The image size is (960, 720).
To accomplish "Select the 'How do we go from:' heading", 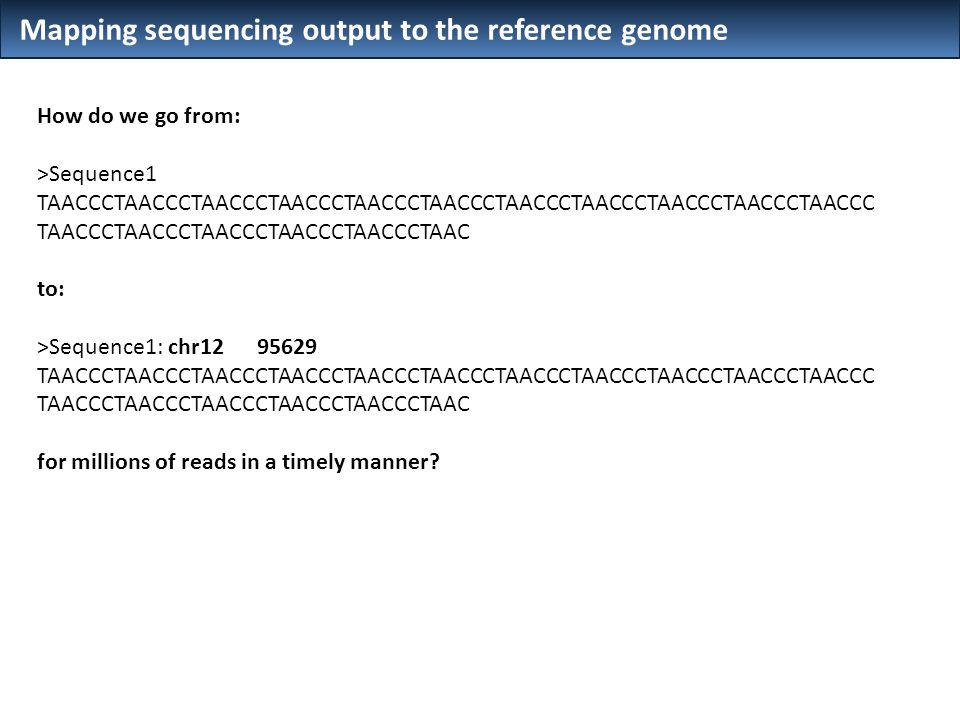I will [139, 116].
